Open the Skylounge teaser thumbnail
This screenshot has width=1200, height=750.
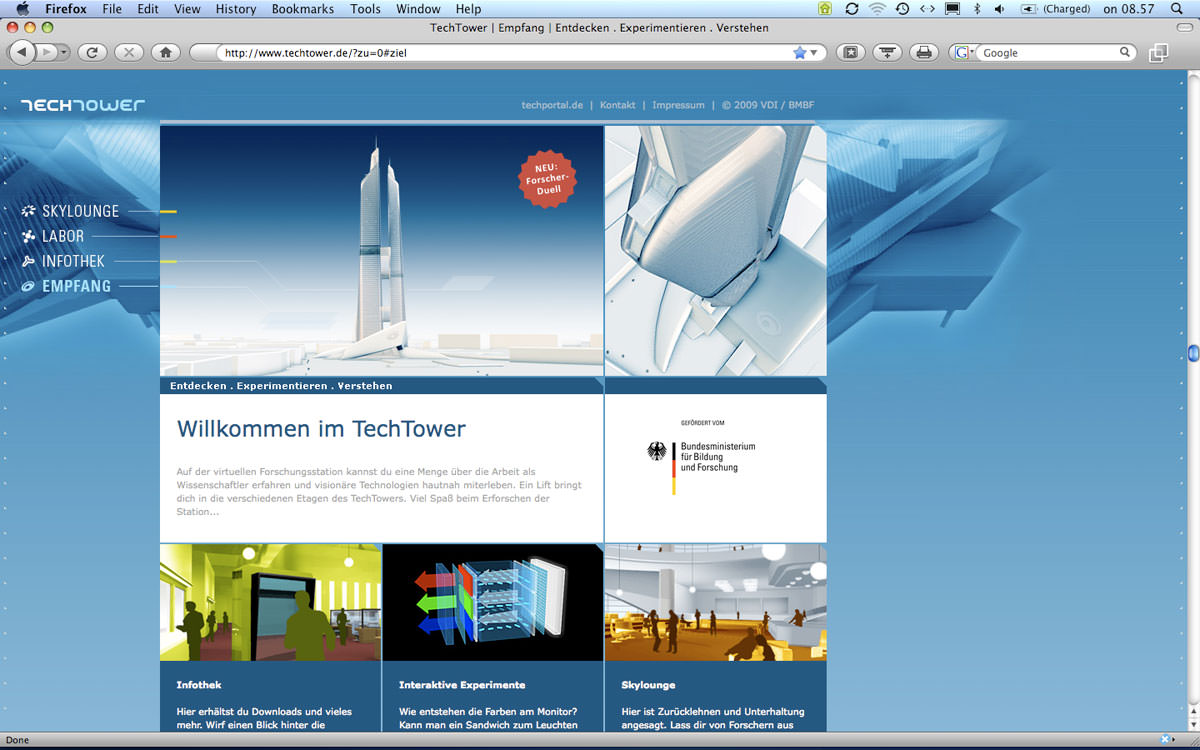716,602
